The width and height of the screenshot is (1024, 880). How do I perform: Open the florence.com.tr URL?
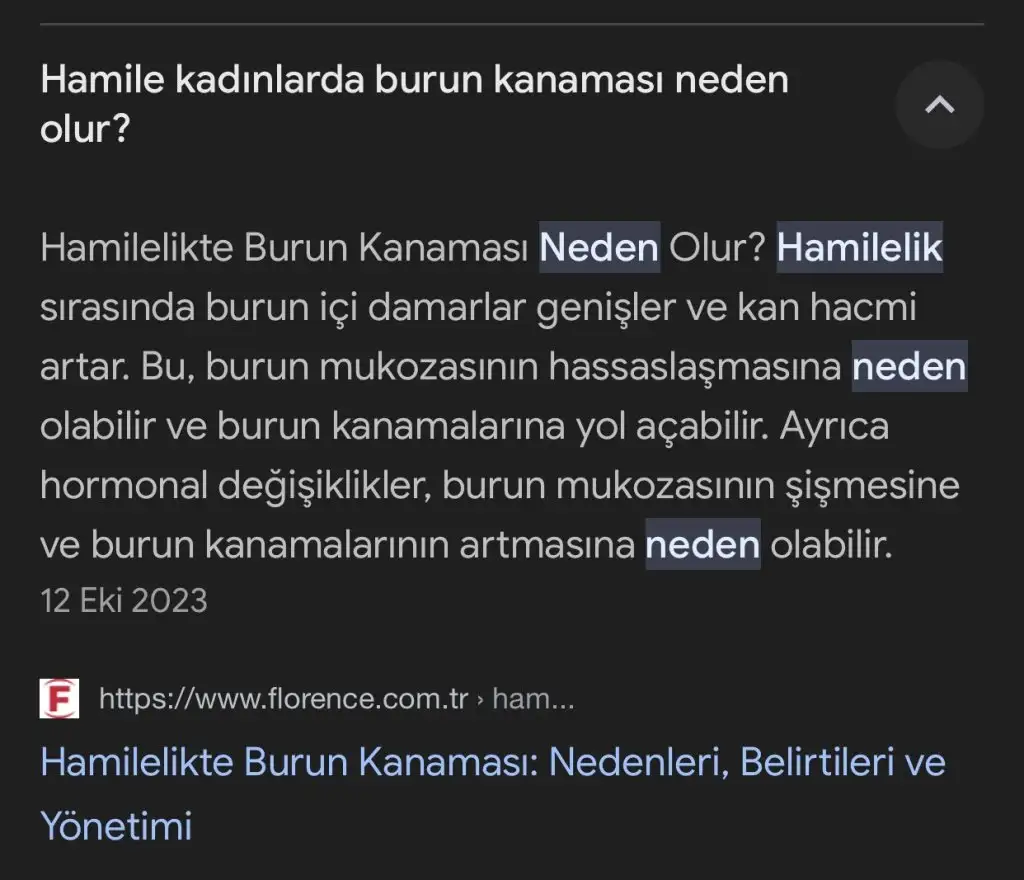click(284, 698)
